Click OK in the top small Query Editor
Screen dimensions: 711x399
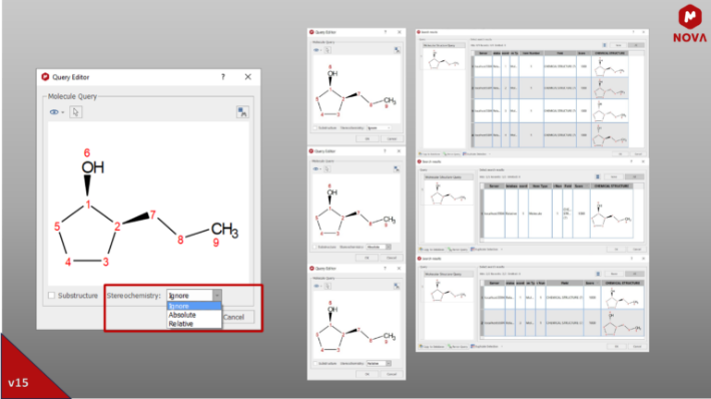[367, 139]
